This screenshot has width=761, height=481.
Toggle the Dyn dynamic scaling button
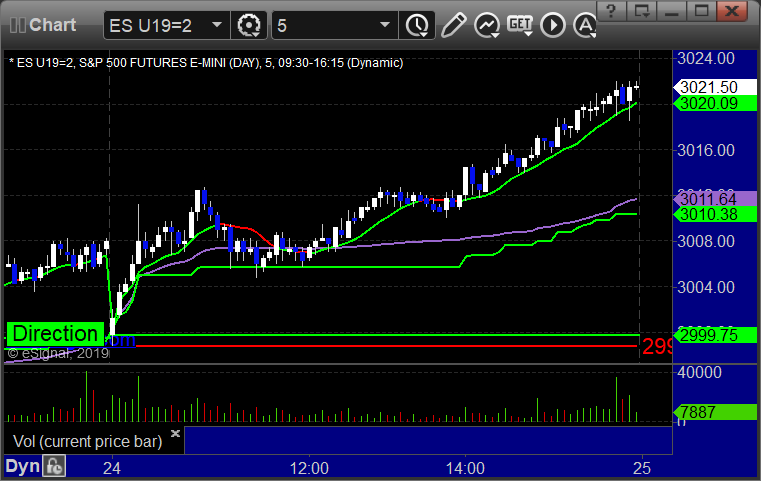pyautogui.click(x=22, y=466)
